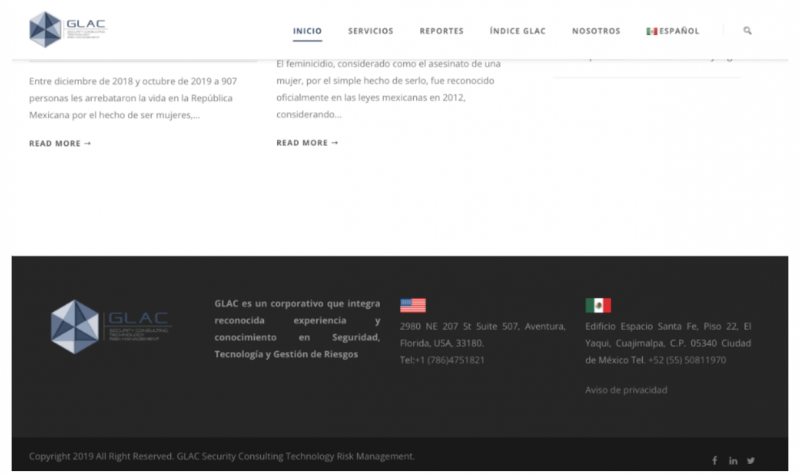Go to the Inicio menu item
Image resolution: width=800 pixels, height=475 pixels.
pyautogui.click(x=307, y=31)
